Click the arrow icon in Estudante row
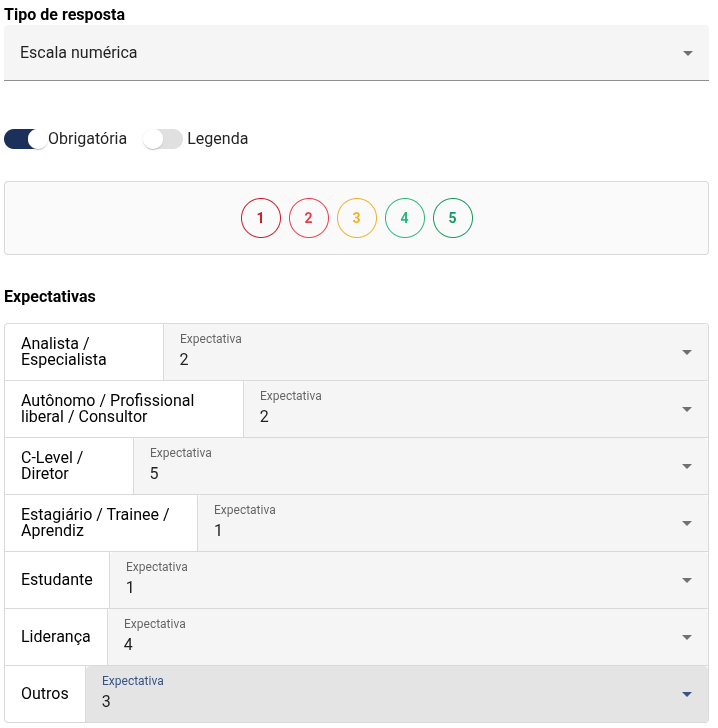 687,581
